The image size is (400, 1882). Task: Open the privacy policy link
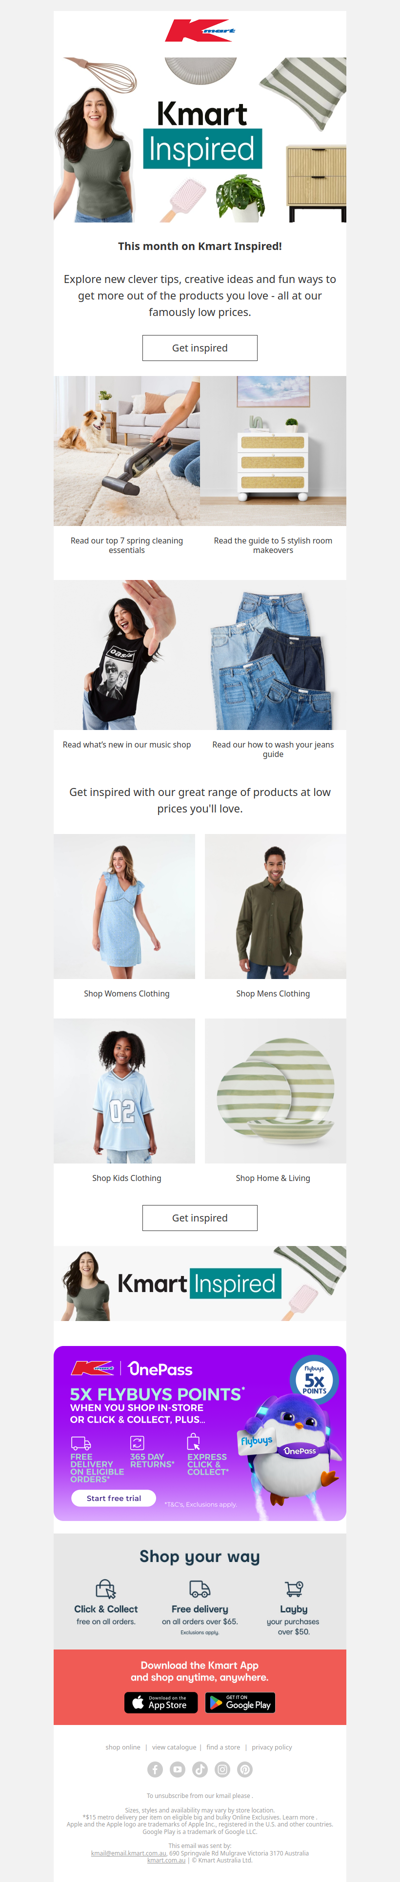tap(272, 1747)
